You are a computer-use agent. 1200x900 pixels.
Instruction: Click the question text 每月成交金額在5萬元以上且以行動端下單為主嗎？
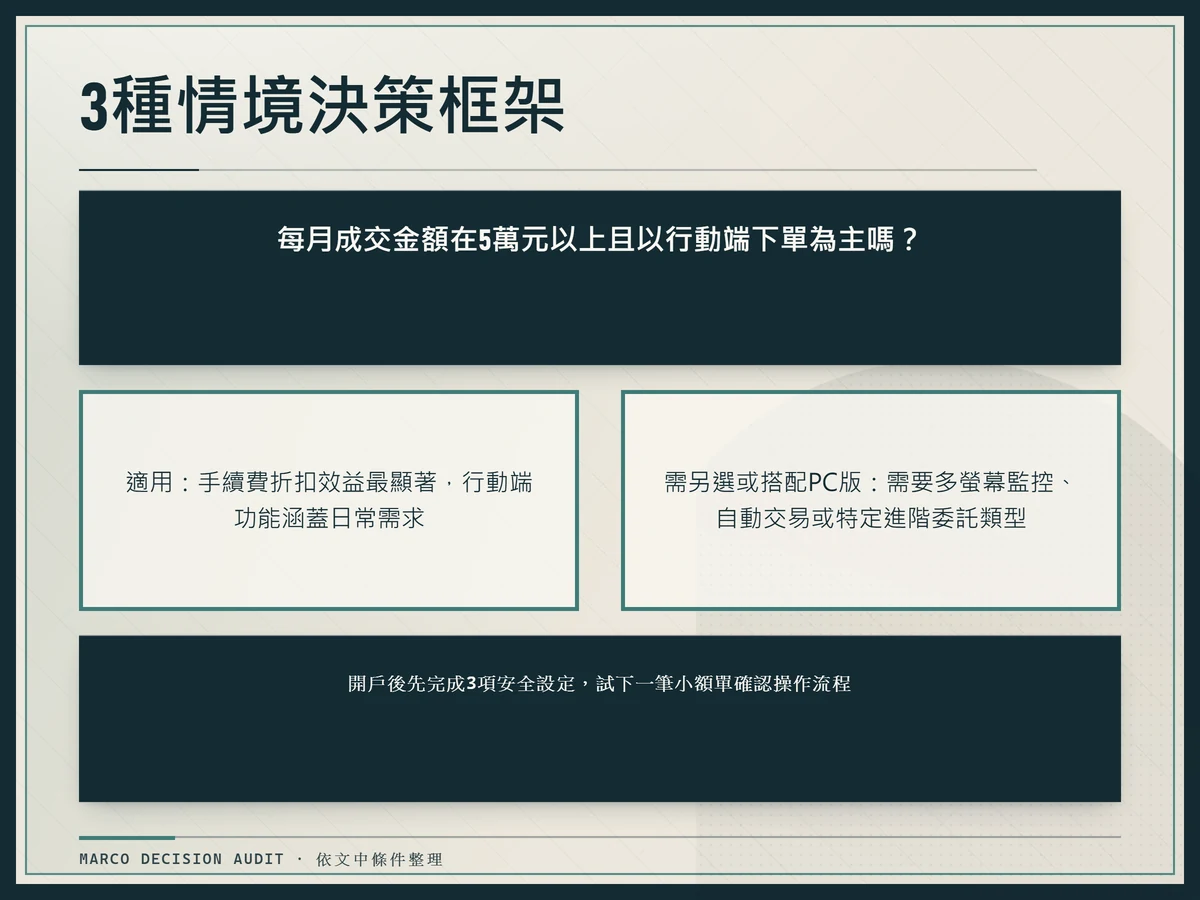click(599, 240)
